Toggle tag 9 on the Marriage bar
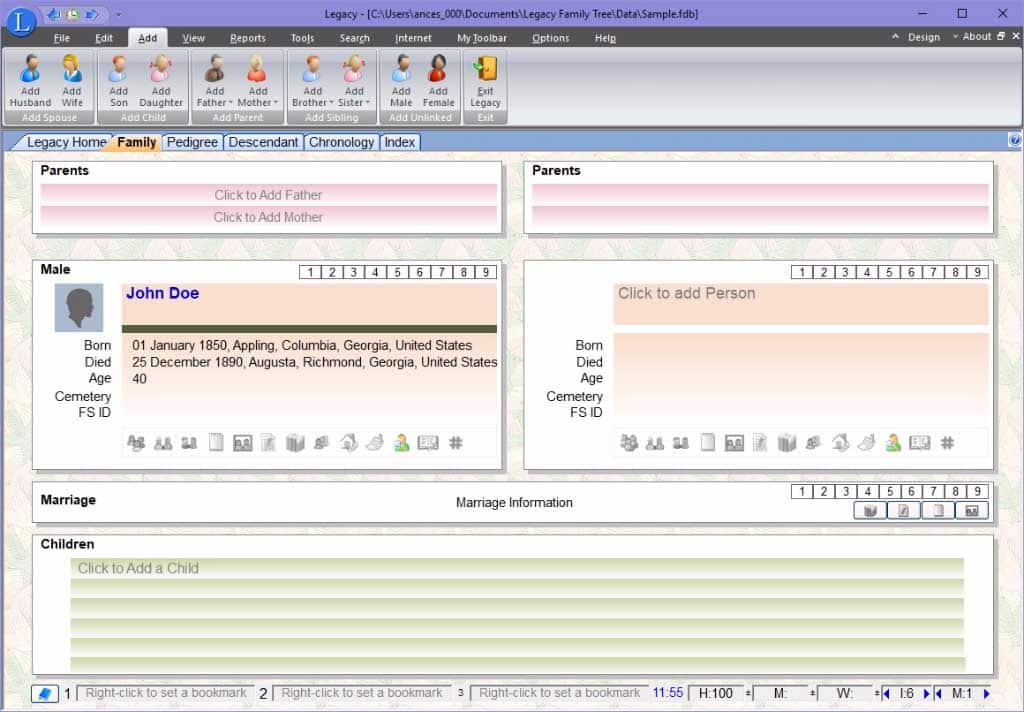The image size is (1024, 712). [x=977, y=492]
